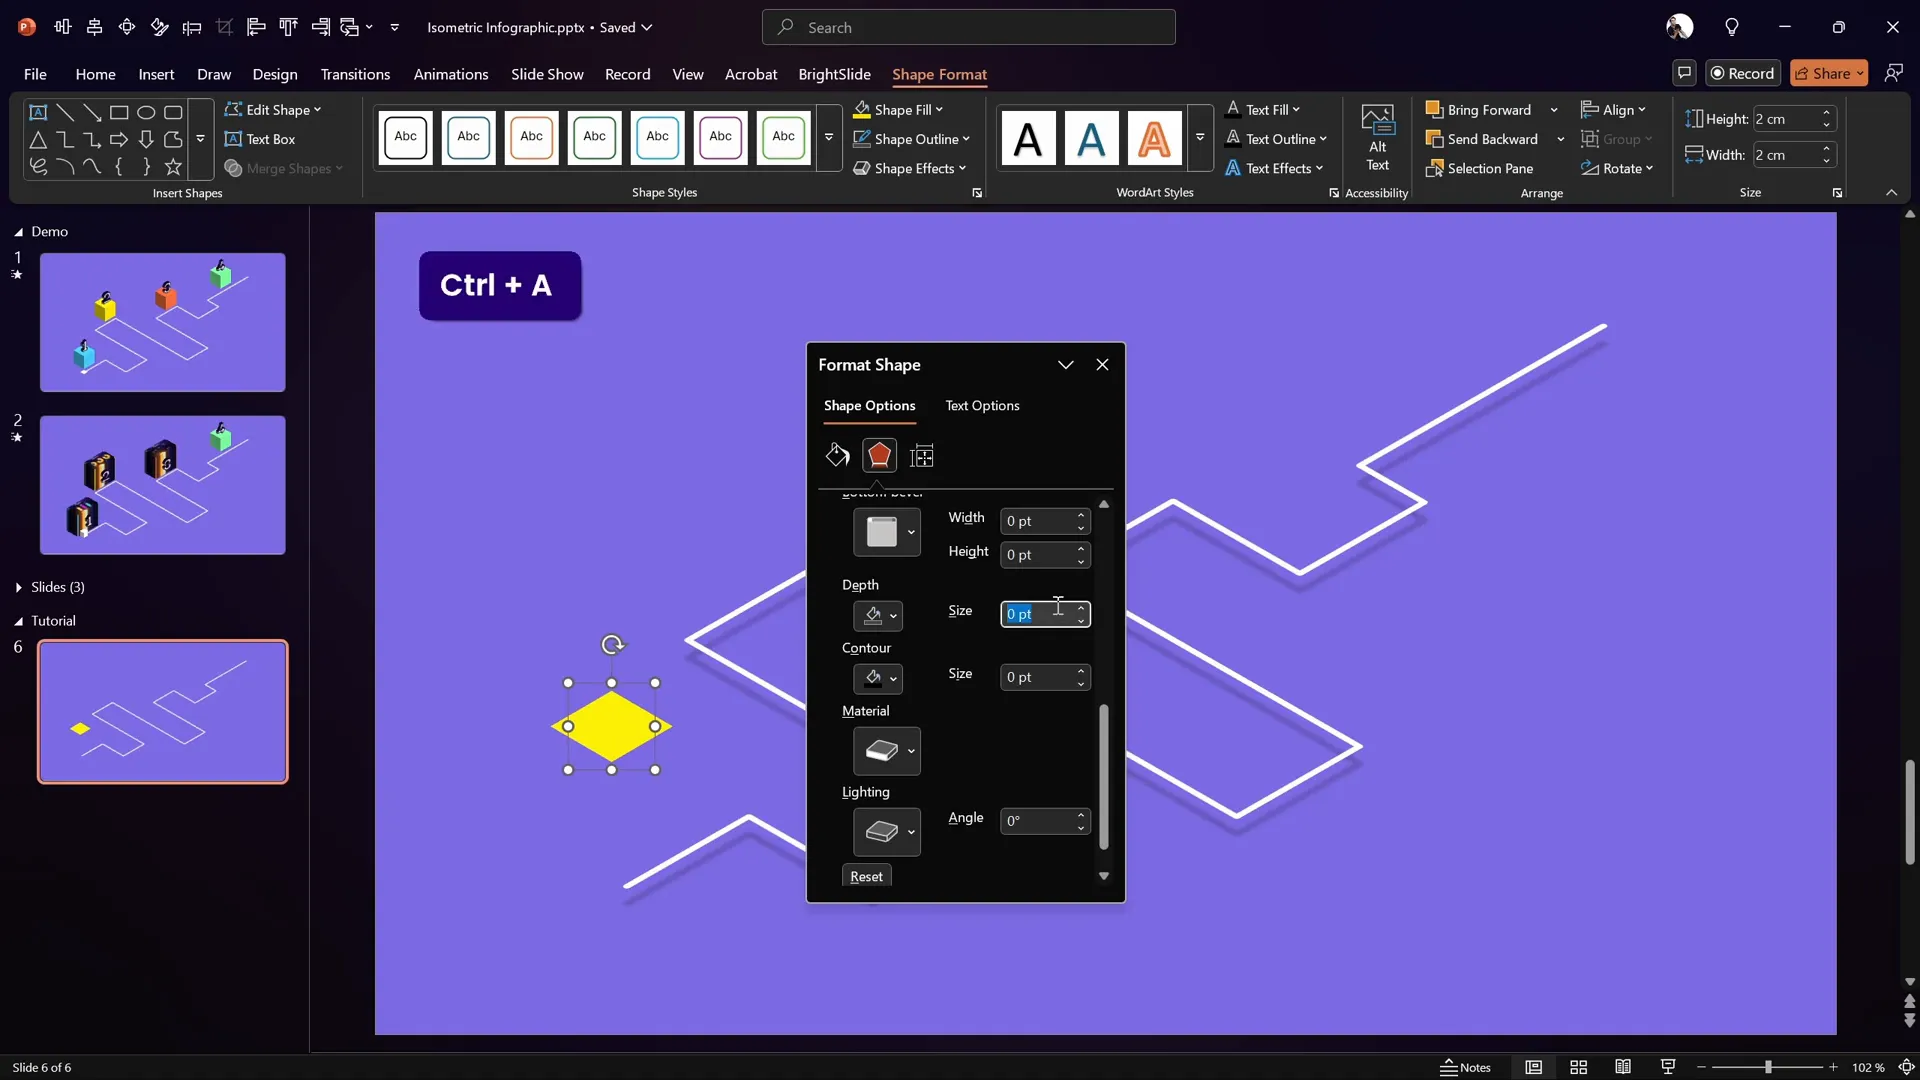Click the Reset button in Format Shape

(x=866, y=876)
